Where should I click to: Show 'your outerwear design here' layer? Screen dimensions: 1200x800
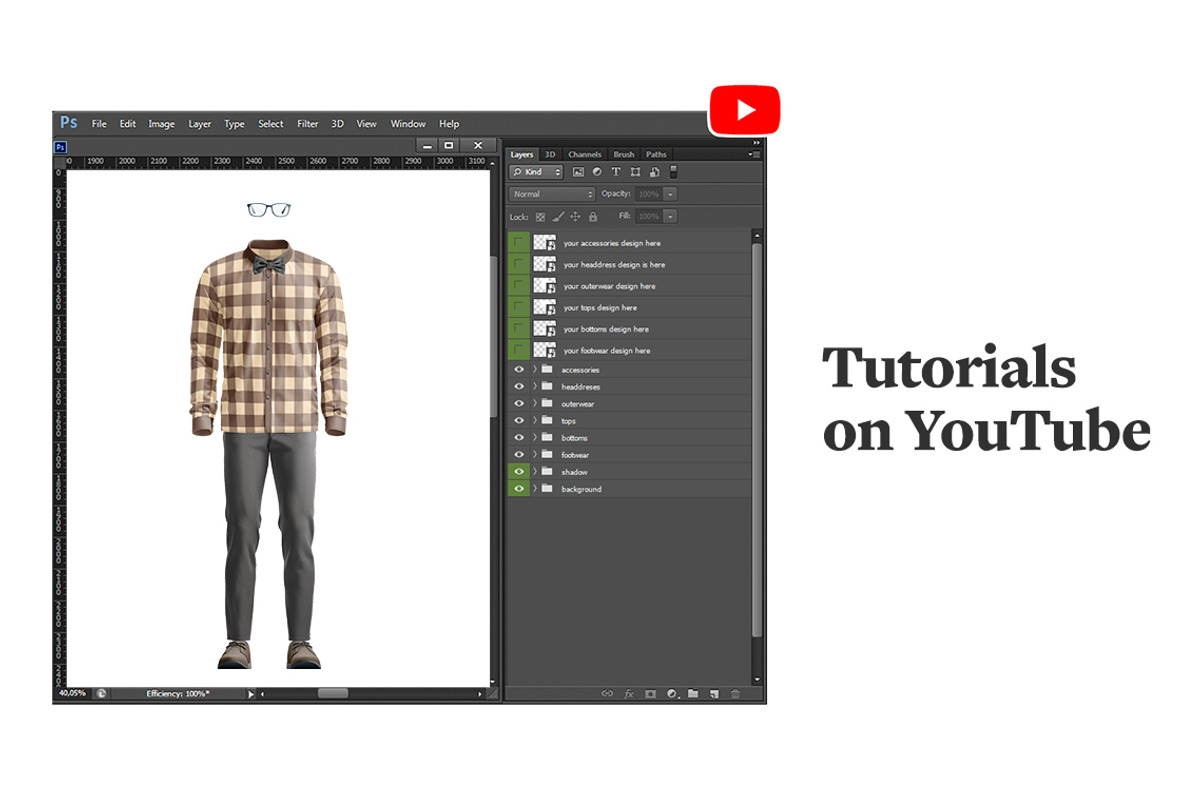click(x=519, y=286)
